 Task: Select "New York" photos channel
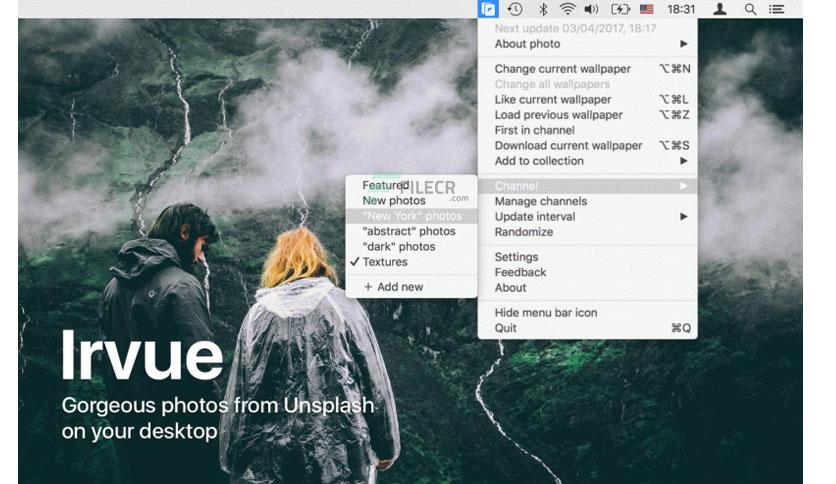(x=411, y=216)
